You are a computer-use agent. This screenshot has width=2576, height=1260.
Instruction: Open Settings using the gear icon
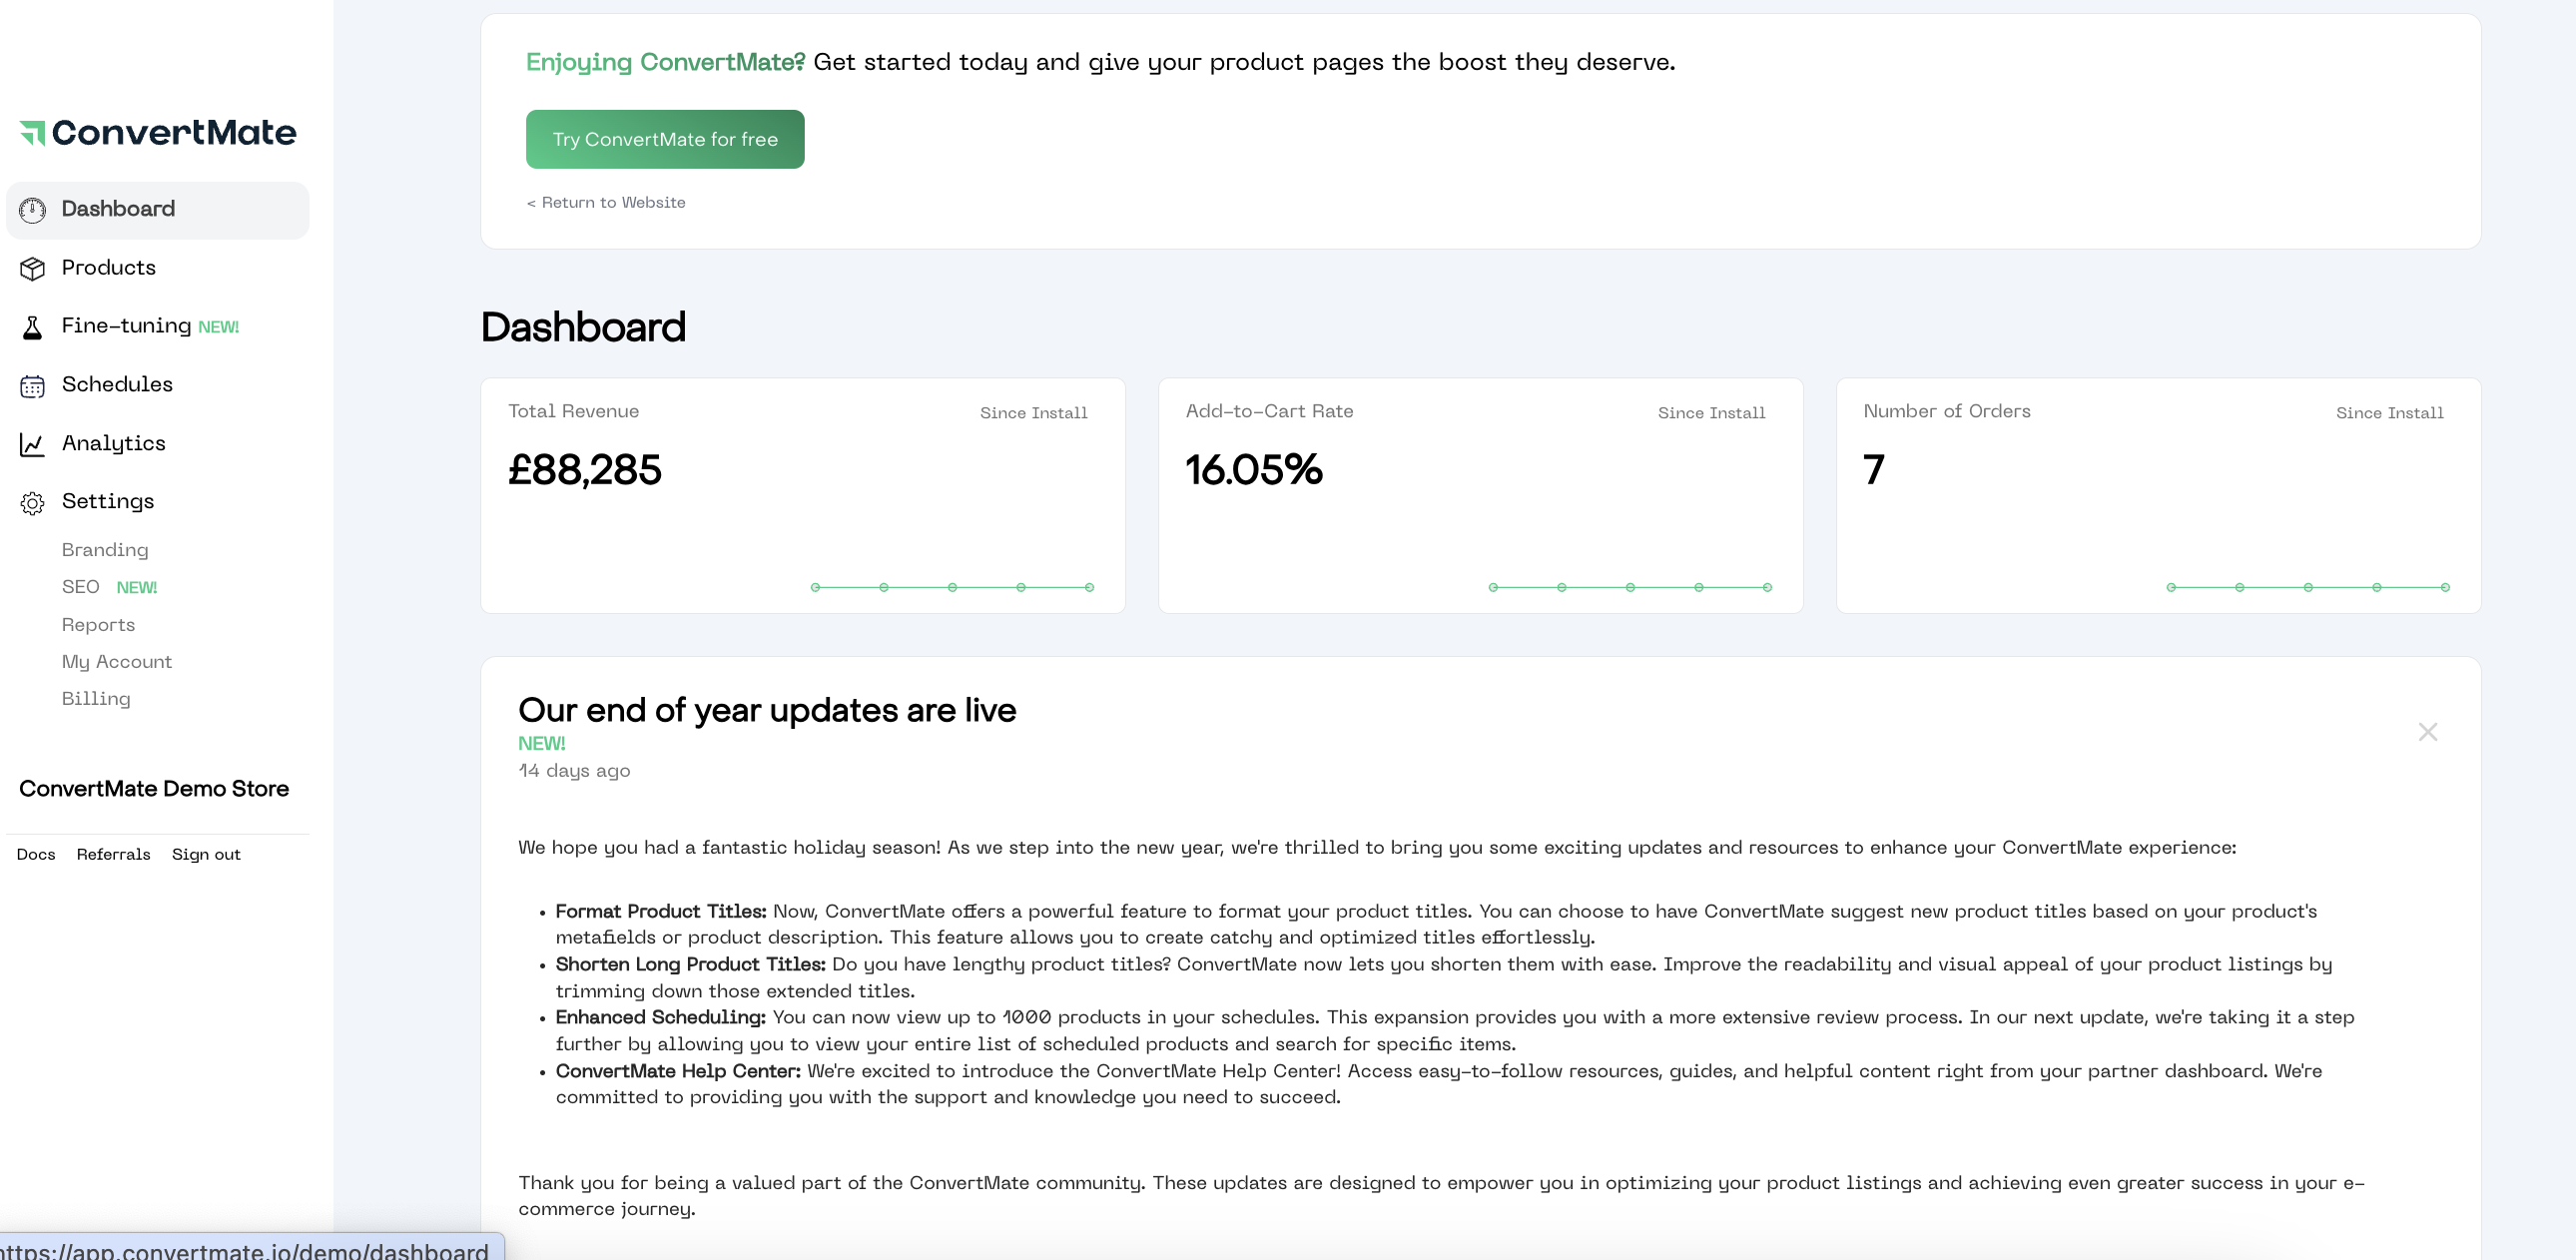point(33,503)
